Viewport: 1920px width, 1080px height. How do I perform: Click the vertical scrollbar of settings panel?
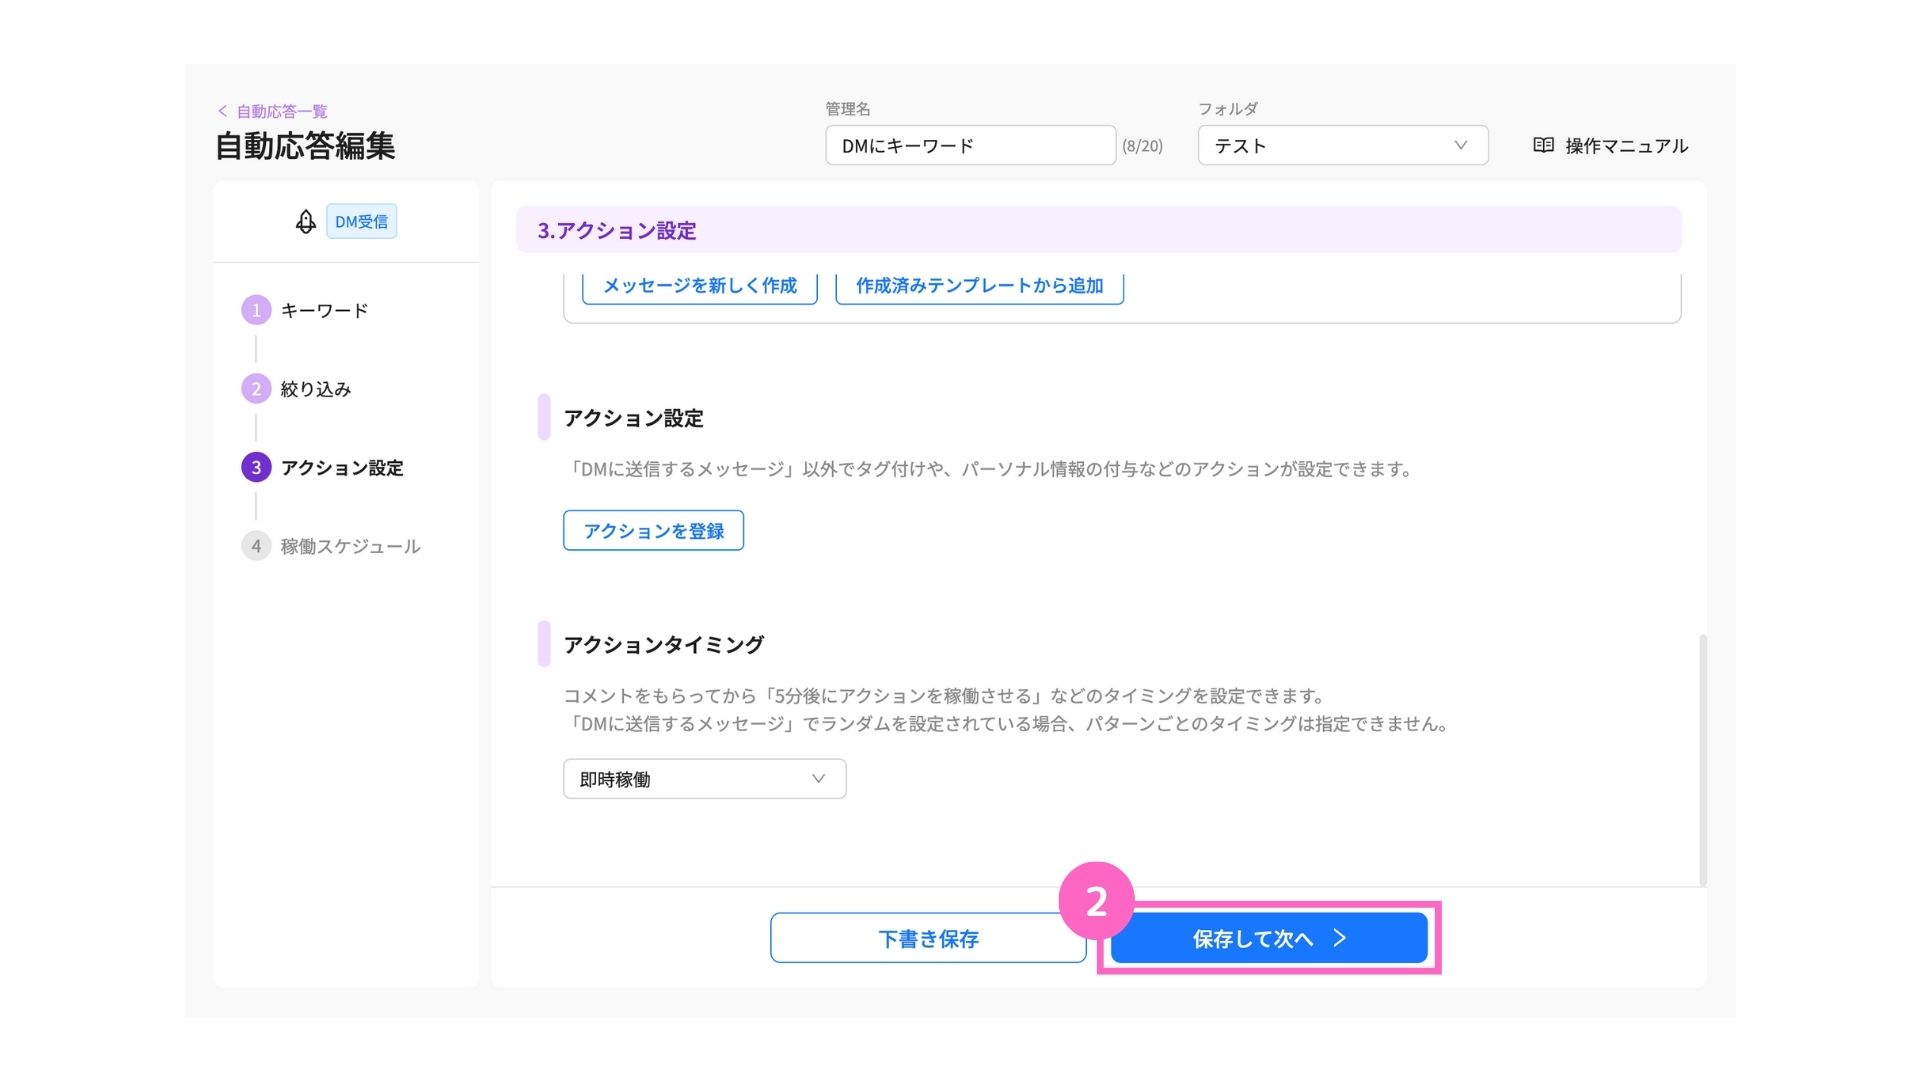tap(1702, 760)
